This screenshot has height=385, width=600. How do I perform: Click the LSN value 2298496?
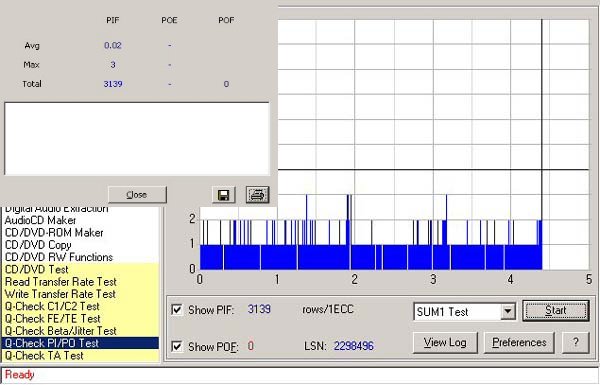click(354, 346)
